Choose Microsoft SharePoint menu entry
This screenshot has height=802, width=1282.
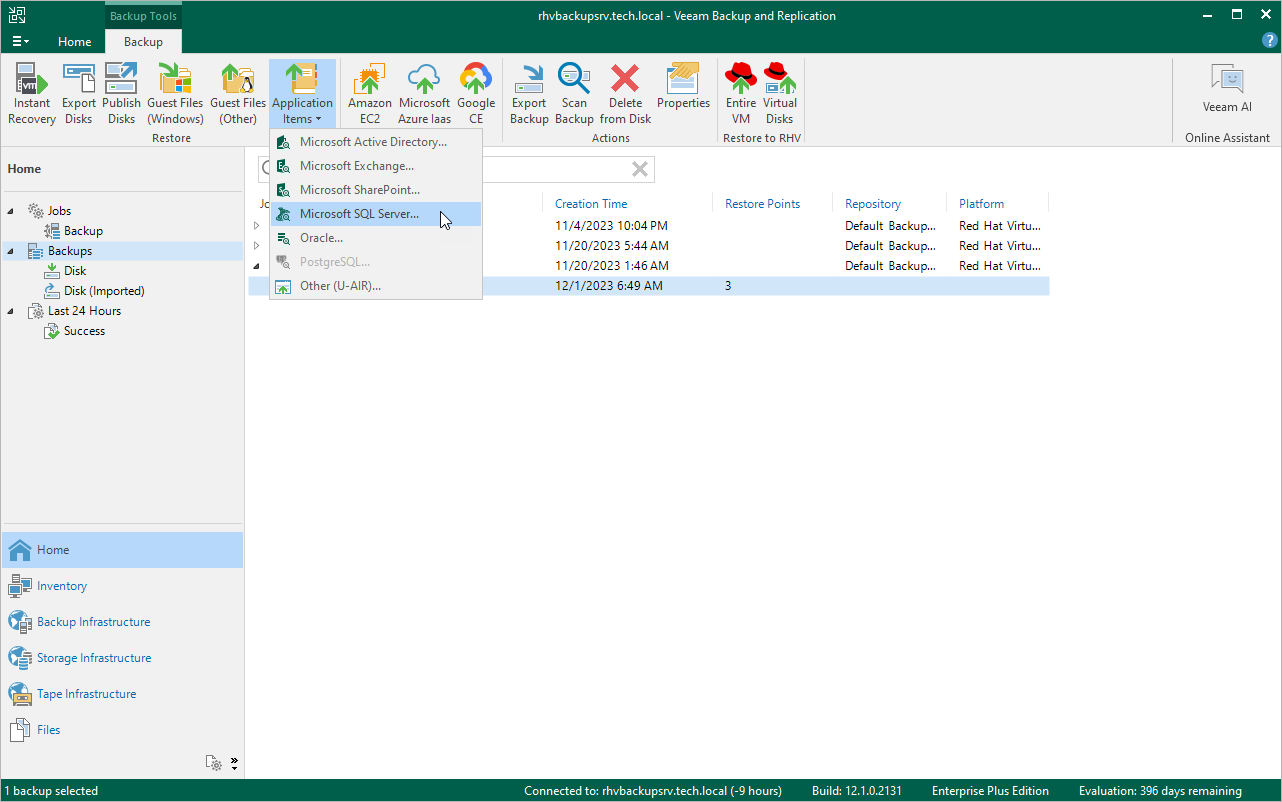coord(376,190)
